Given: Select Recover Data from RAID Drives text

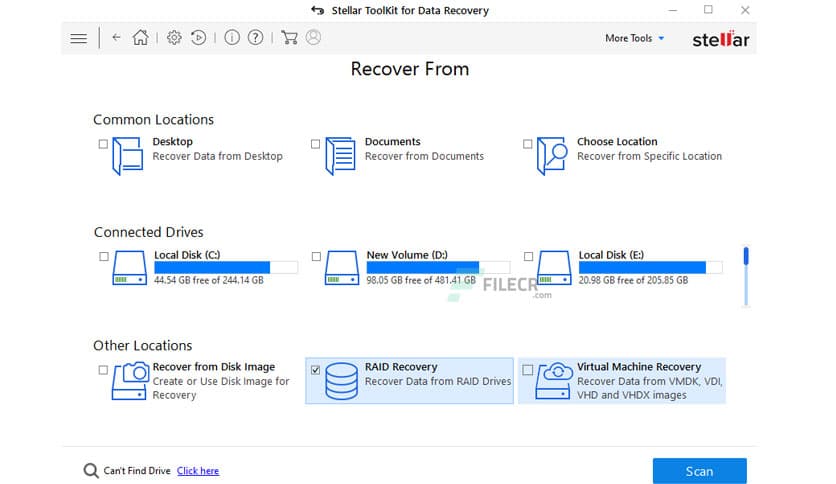Looking at the screenshot, I should [438, 382].
